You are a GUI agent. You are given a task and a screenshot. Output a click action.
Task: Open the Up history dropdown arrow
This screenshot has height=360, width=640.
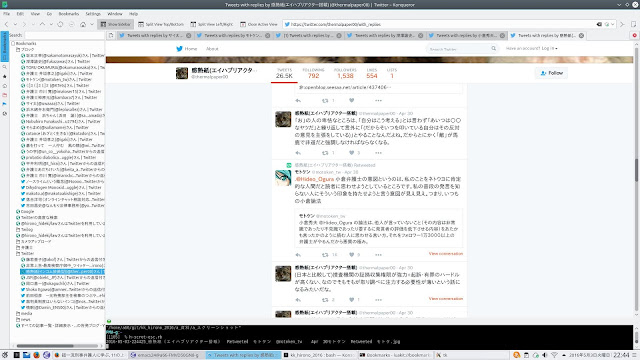tap(51, 24)
